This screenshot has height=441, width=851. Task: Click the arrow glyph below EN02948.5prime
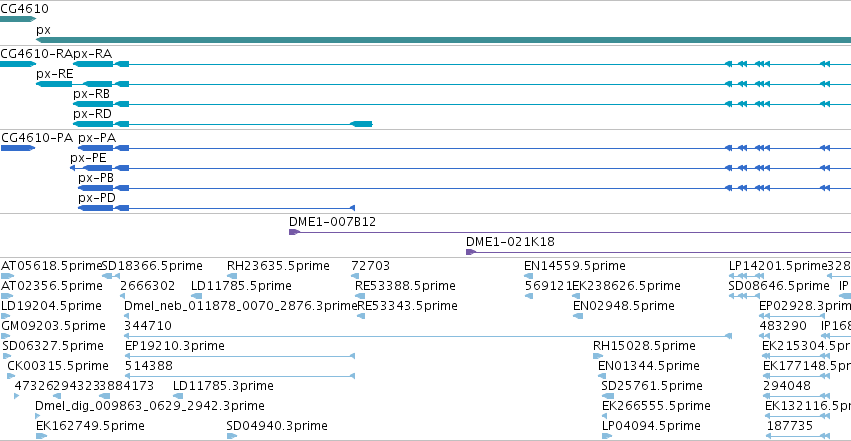coord(578,316)
